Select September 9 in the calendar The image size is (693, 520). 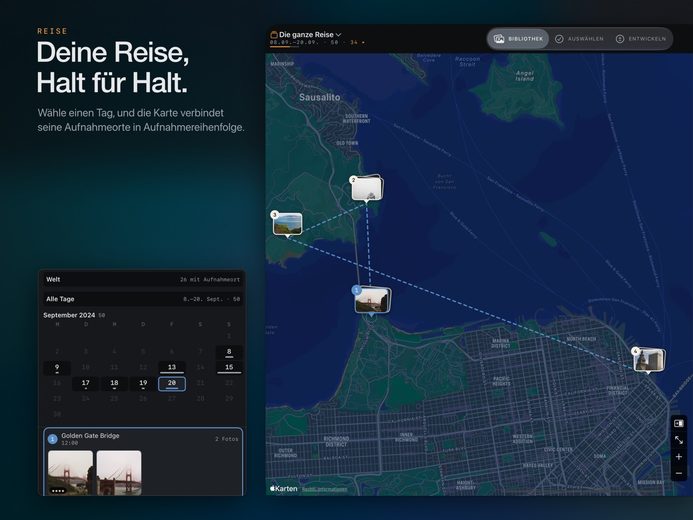(x=57, y=368)
